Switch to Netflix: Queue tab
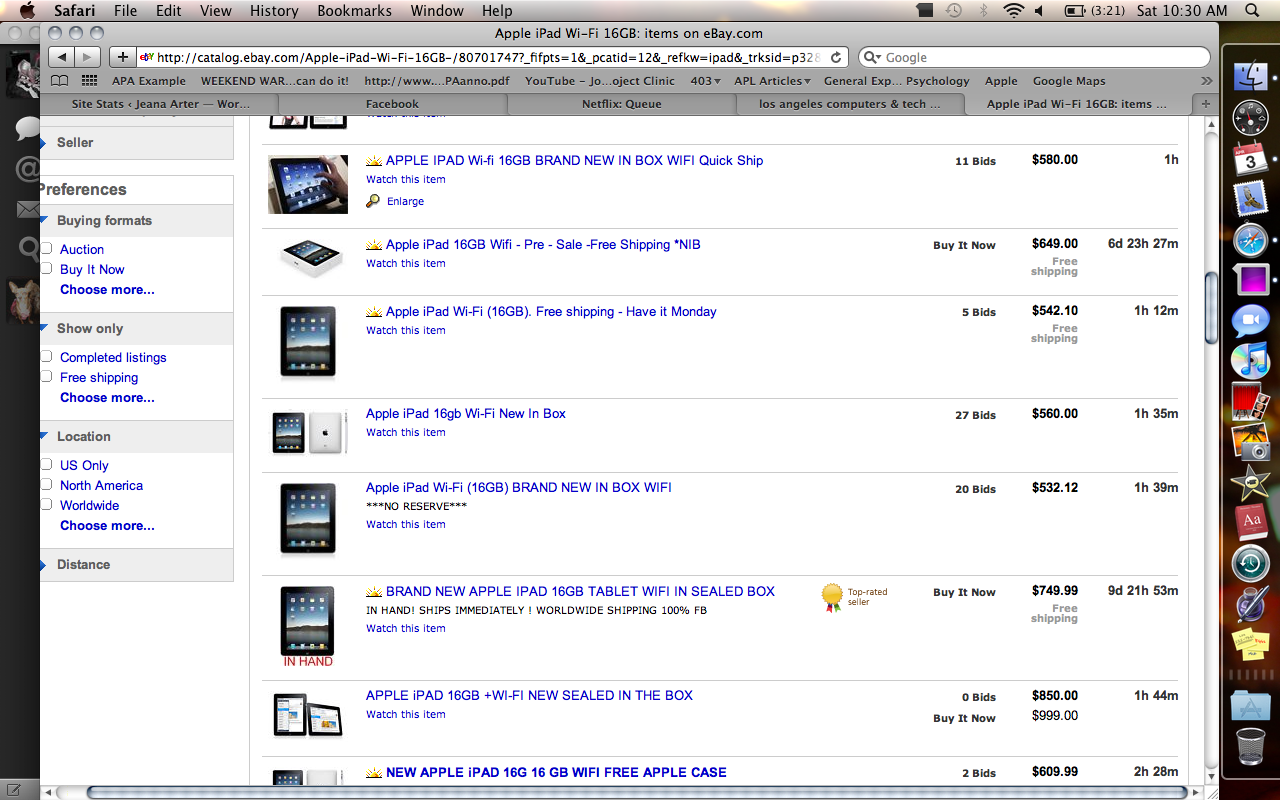This screenshot has width=1280, height=800. click(622, 104)
